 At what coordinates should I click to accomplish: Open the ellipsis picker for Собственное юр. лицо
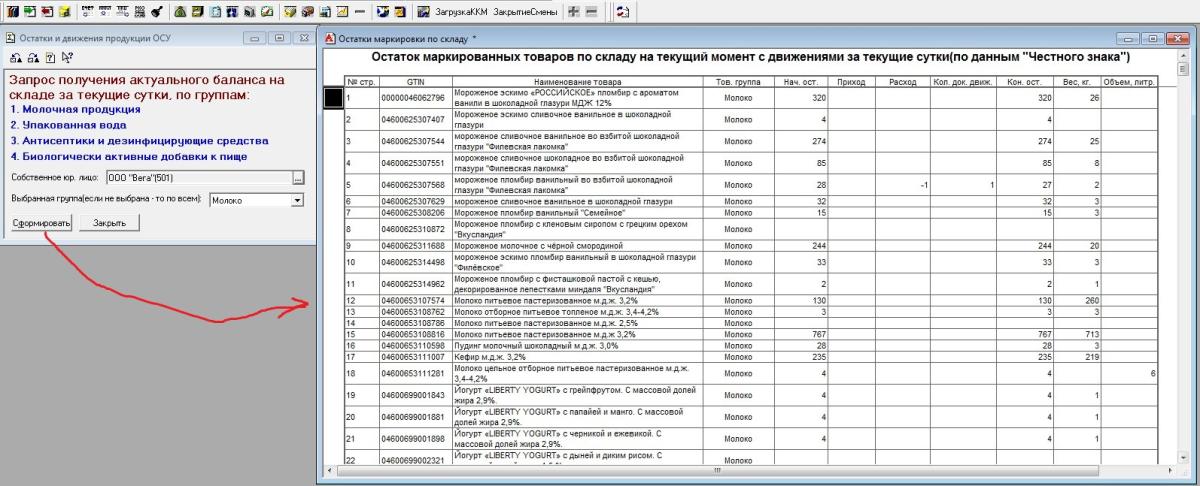tap(297, 177)
